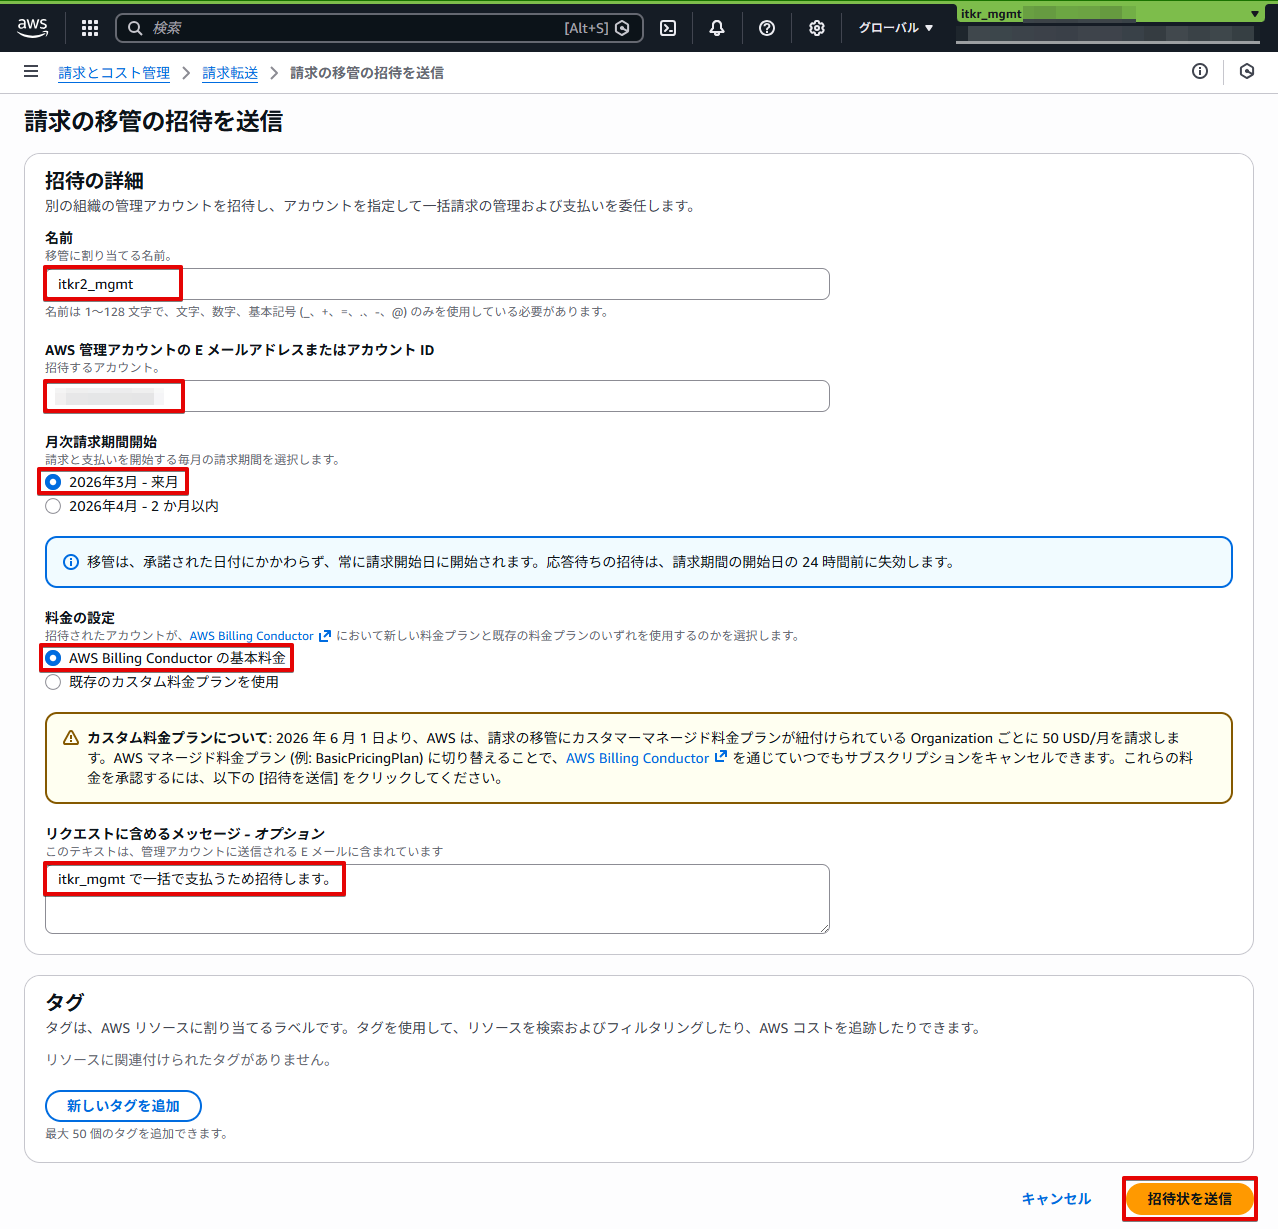This screenshot has height=1229, width=1278.
Task: Click リソースに関連付けられたタグがありません text
Action: [x=188, y=1060]
